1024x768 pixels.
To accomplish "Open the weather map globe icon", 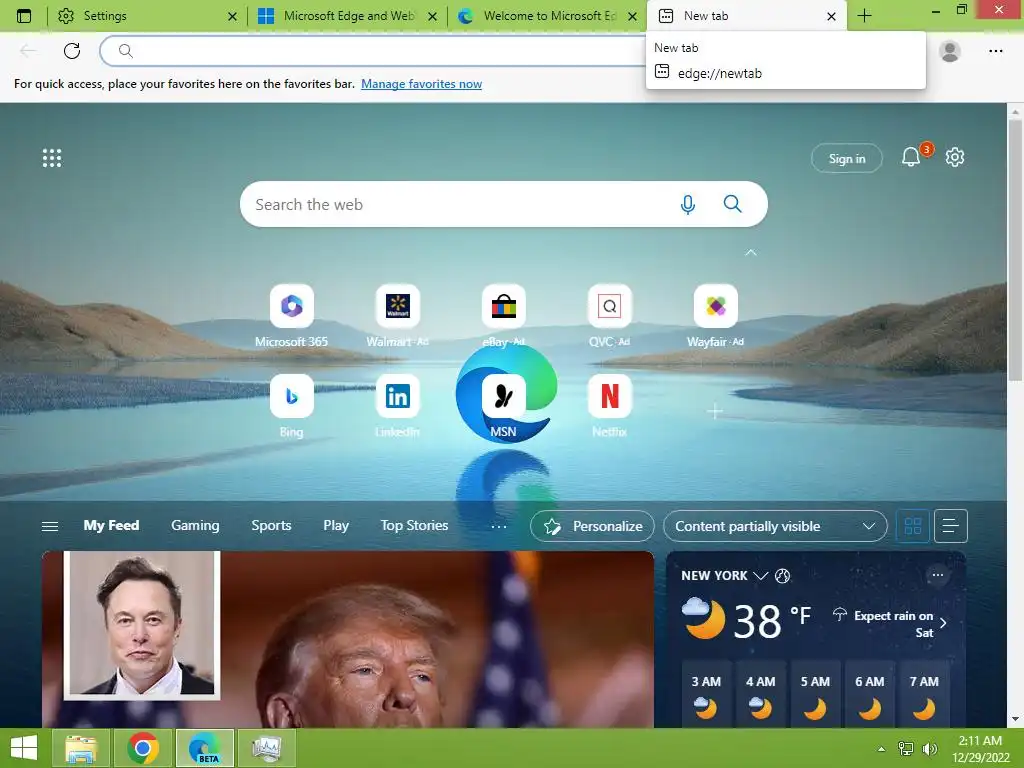I will [x=782, y=575].
